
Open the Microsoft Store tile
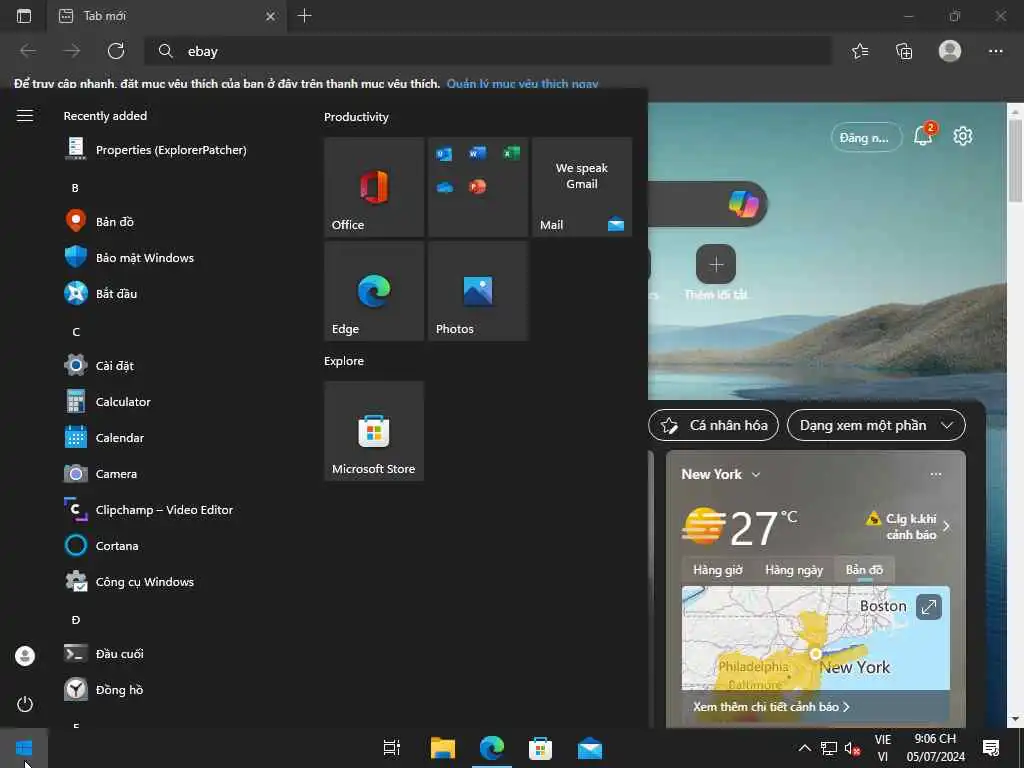(x=374, y=431)
